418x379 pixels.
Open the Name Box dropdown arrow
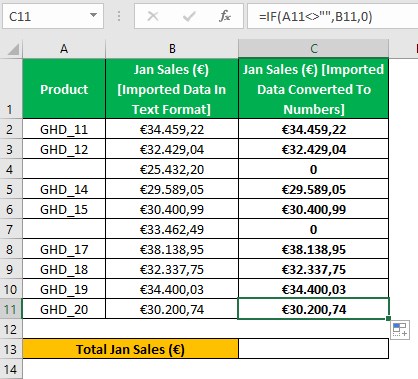(94, 15)
